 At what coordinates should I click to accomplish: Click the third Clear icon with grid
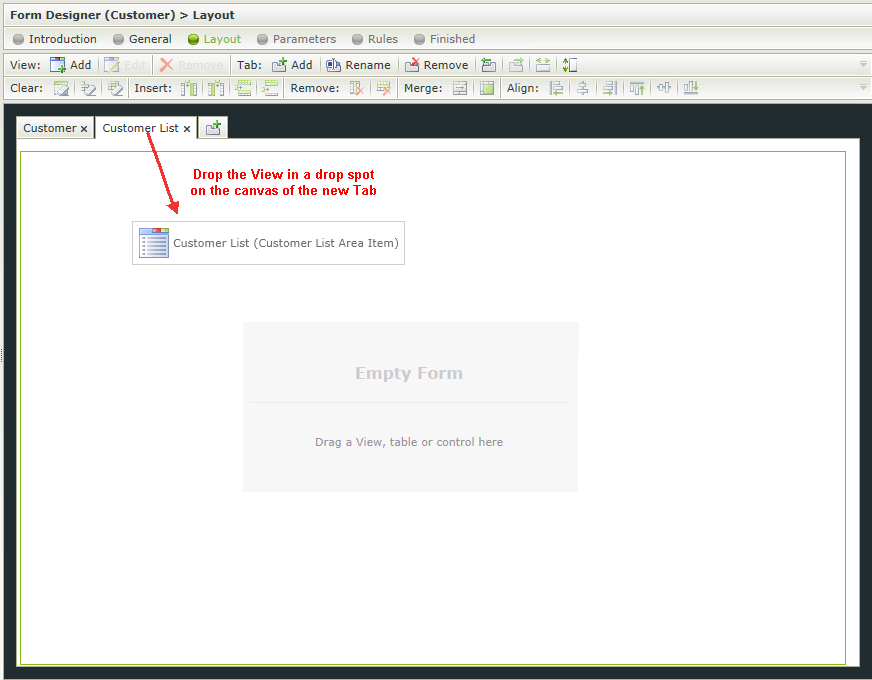click(x=115, y=88)
